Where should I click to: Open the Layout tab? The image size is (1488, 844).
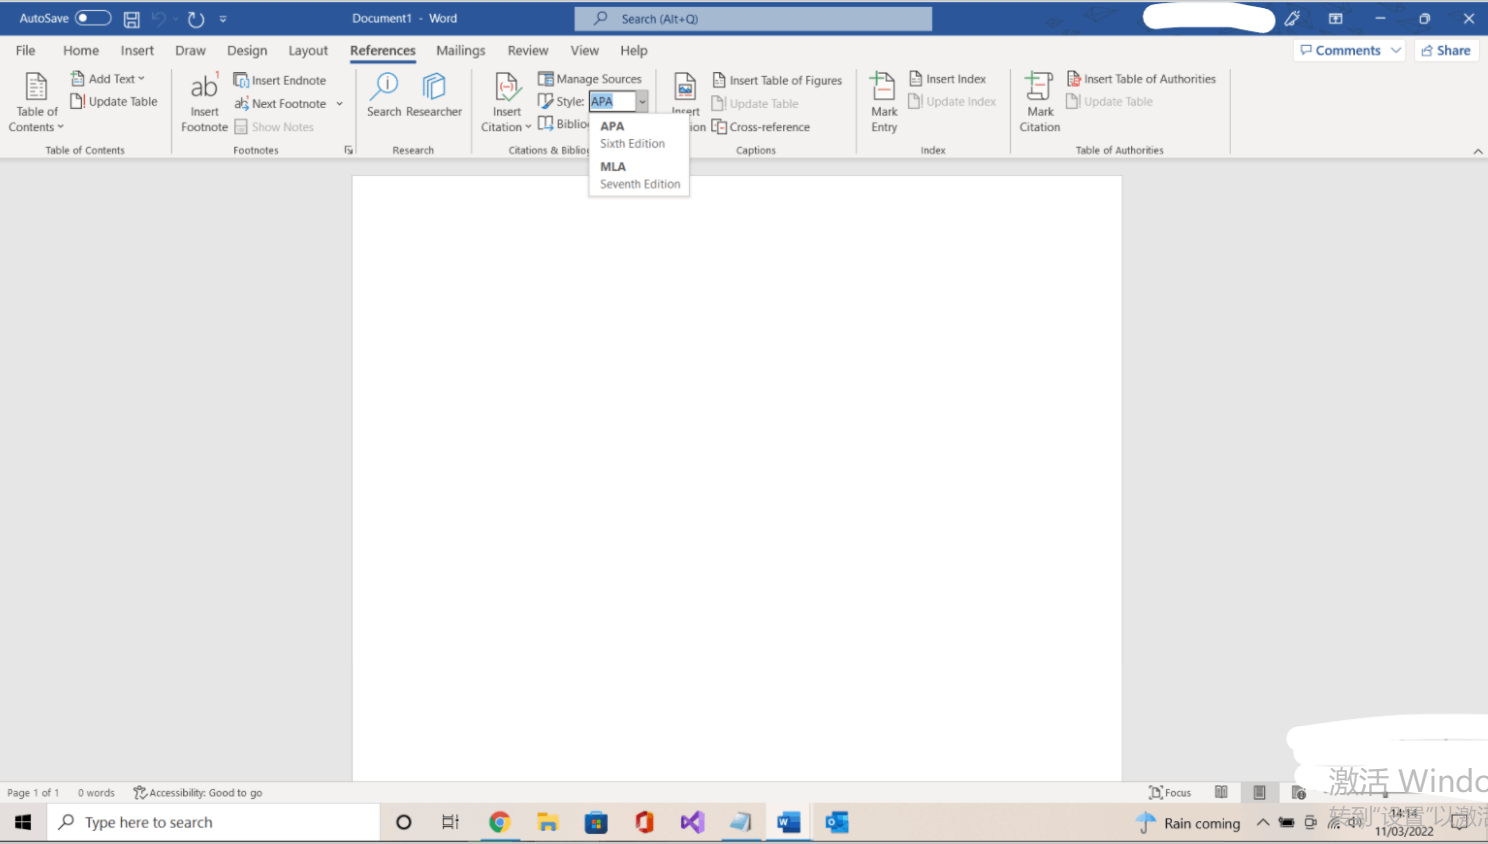(x=308, y=50)
